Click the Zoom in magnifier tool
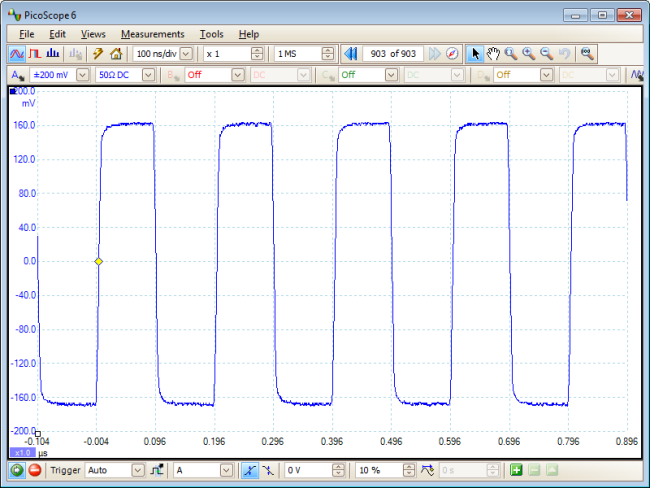Viewport: 650px width, 488px height. (x=528, y=53)
